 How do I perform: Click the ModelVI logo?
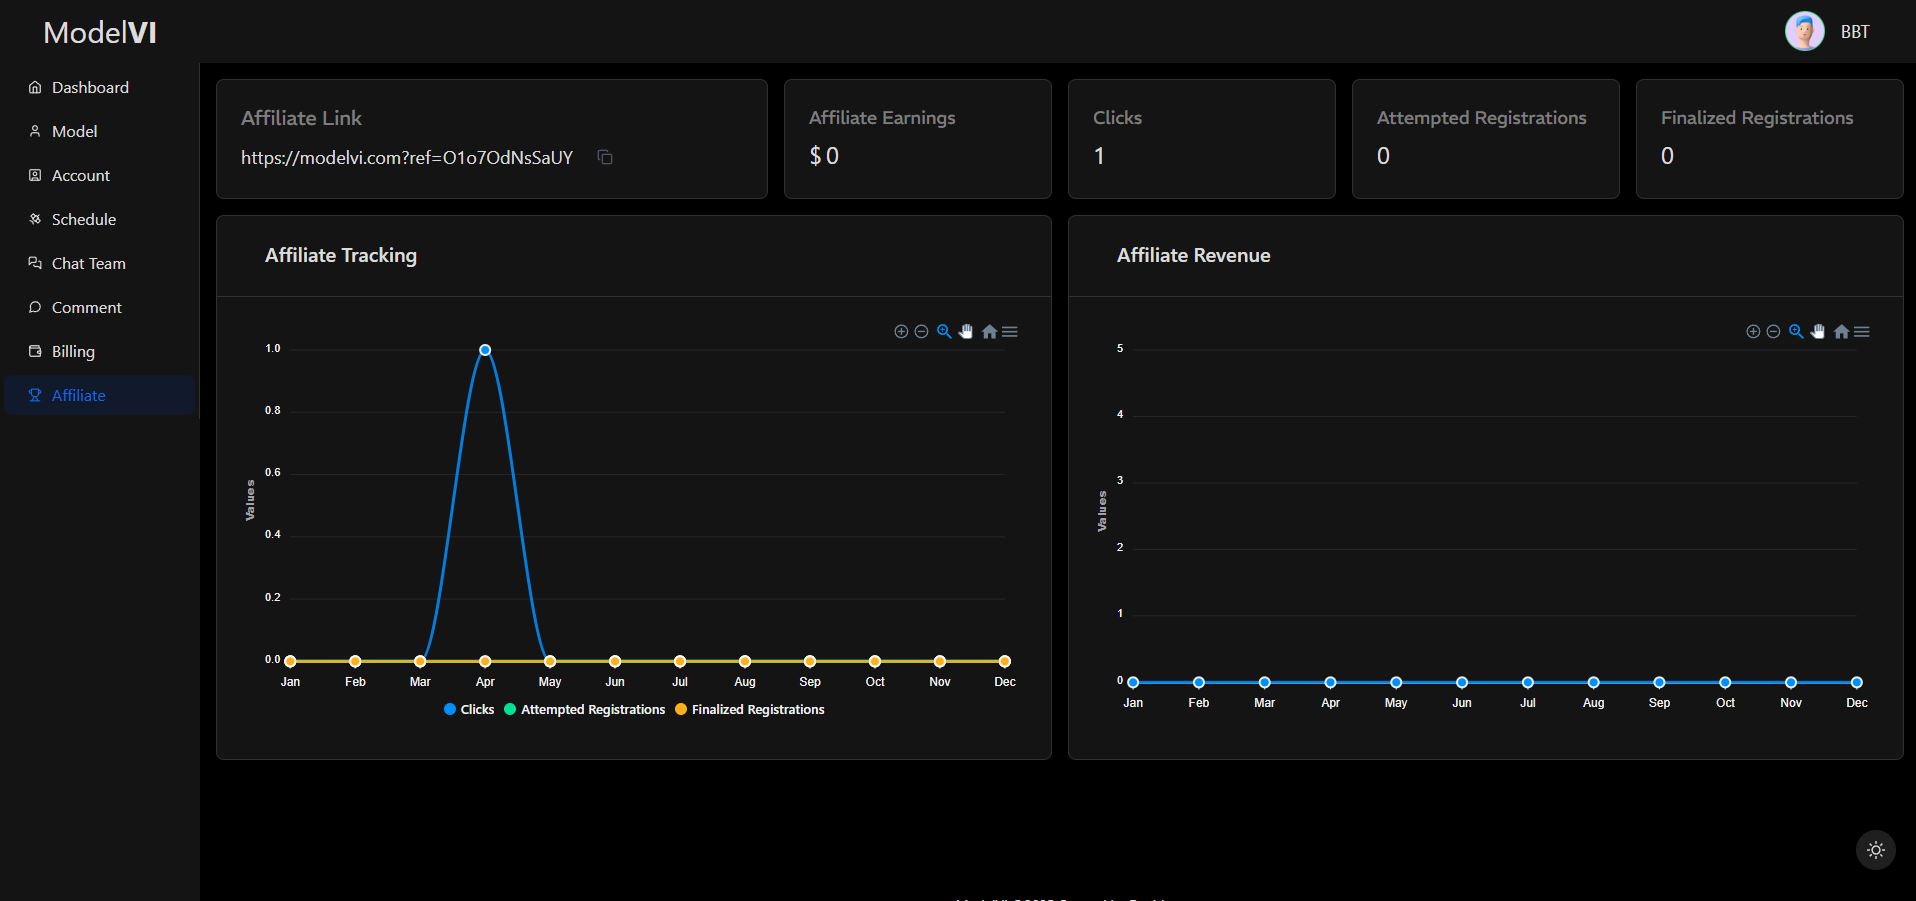100,33
